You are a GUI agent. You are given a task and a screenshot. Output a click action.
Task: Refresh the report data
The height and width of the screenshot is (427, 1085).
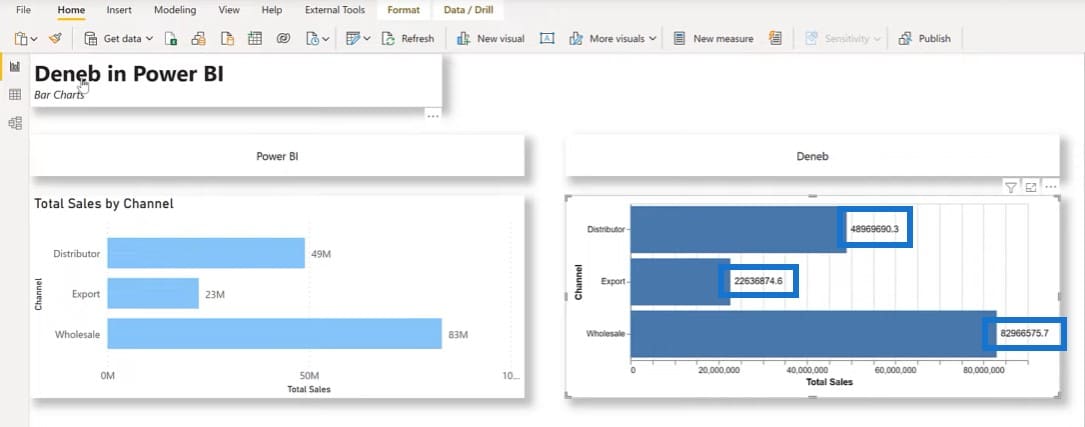pyautogui.click(x=408, y=39)
